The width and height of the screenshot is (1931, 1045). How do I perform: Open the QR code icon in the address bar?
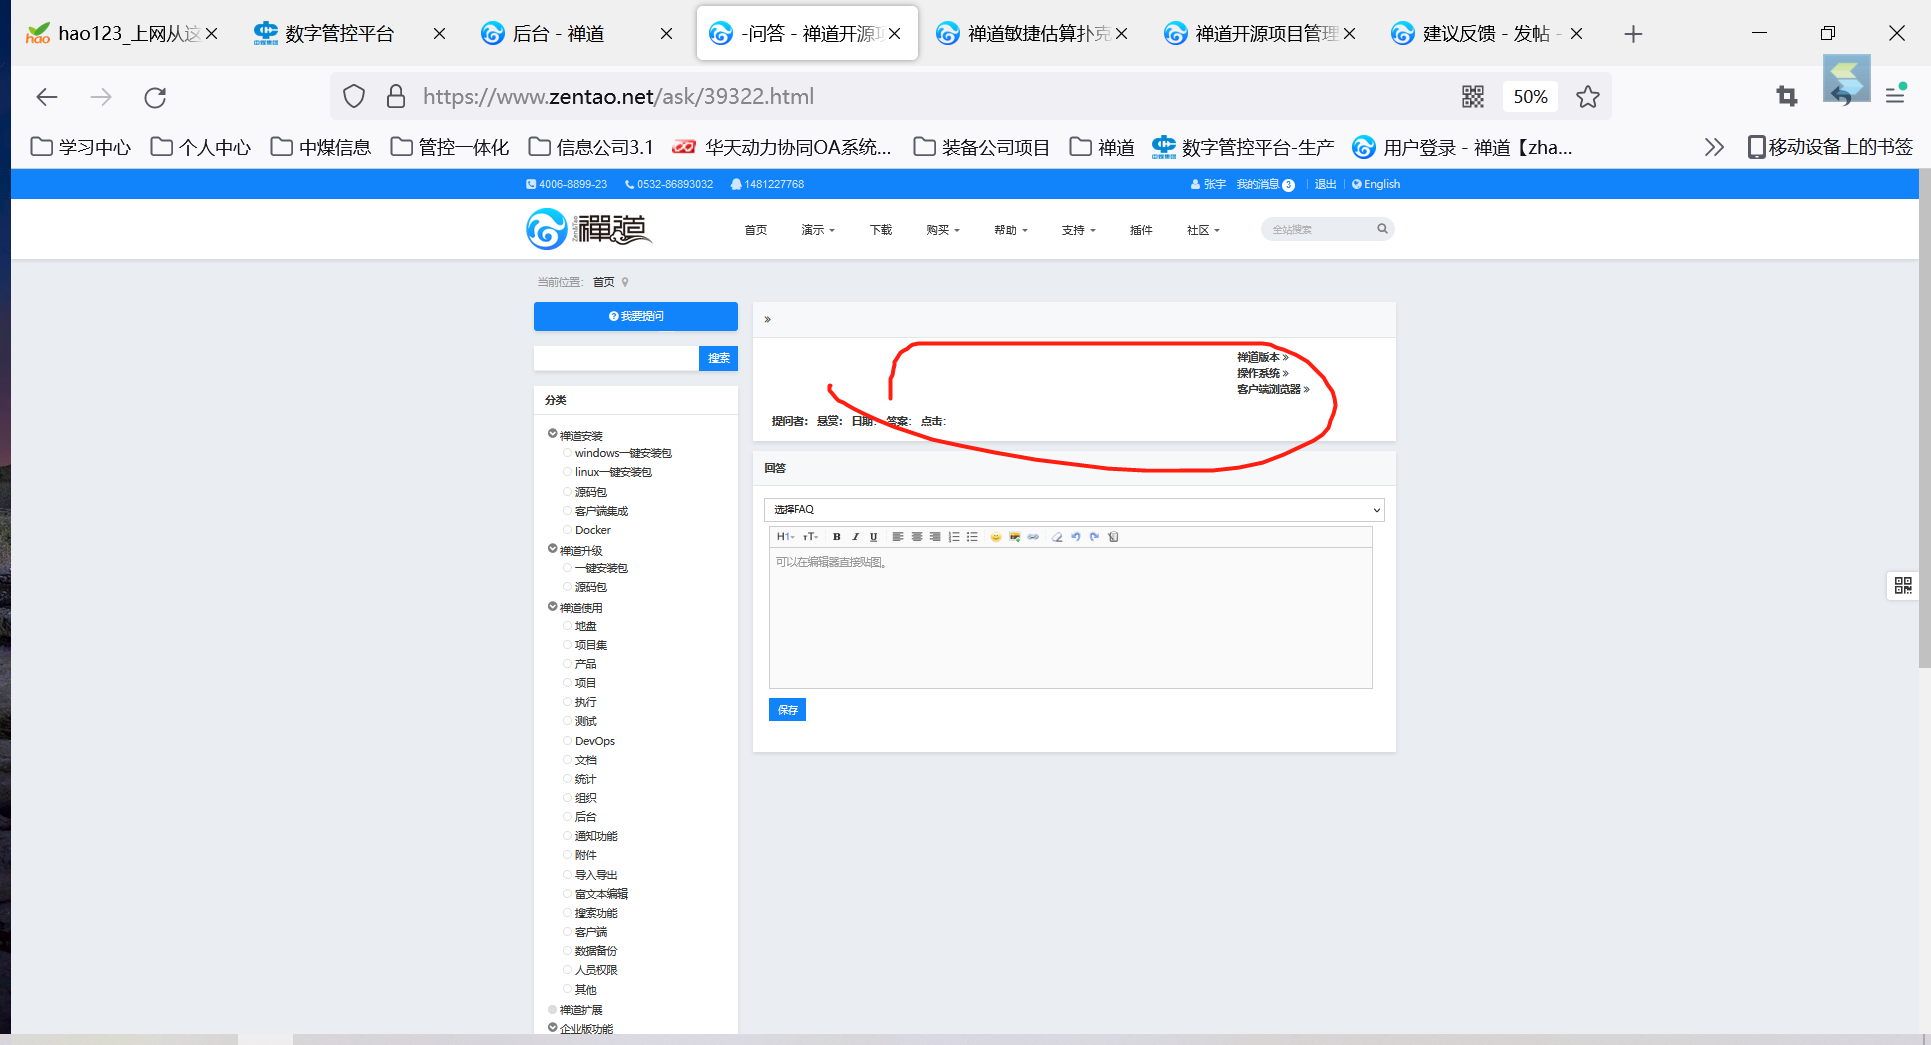[1473, 96]
